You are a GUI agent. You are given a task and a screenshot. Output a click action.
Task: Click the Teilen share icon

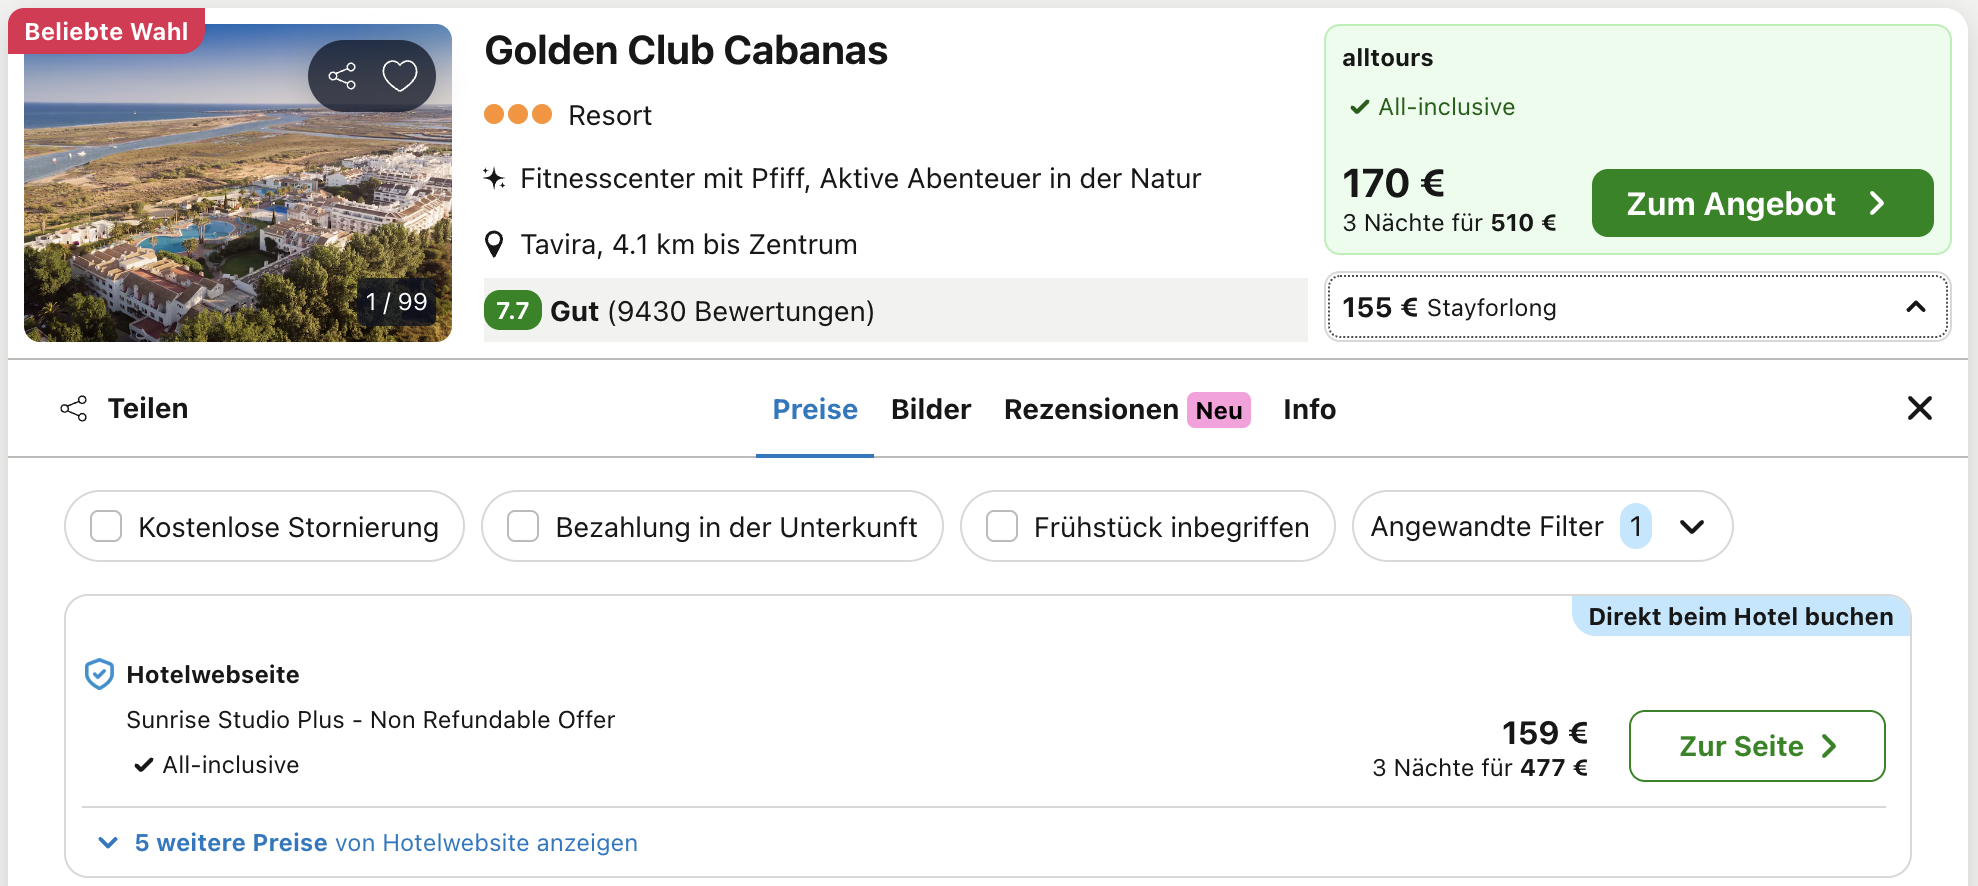click(74, 408)
